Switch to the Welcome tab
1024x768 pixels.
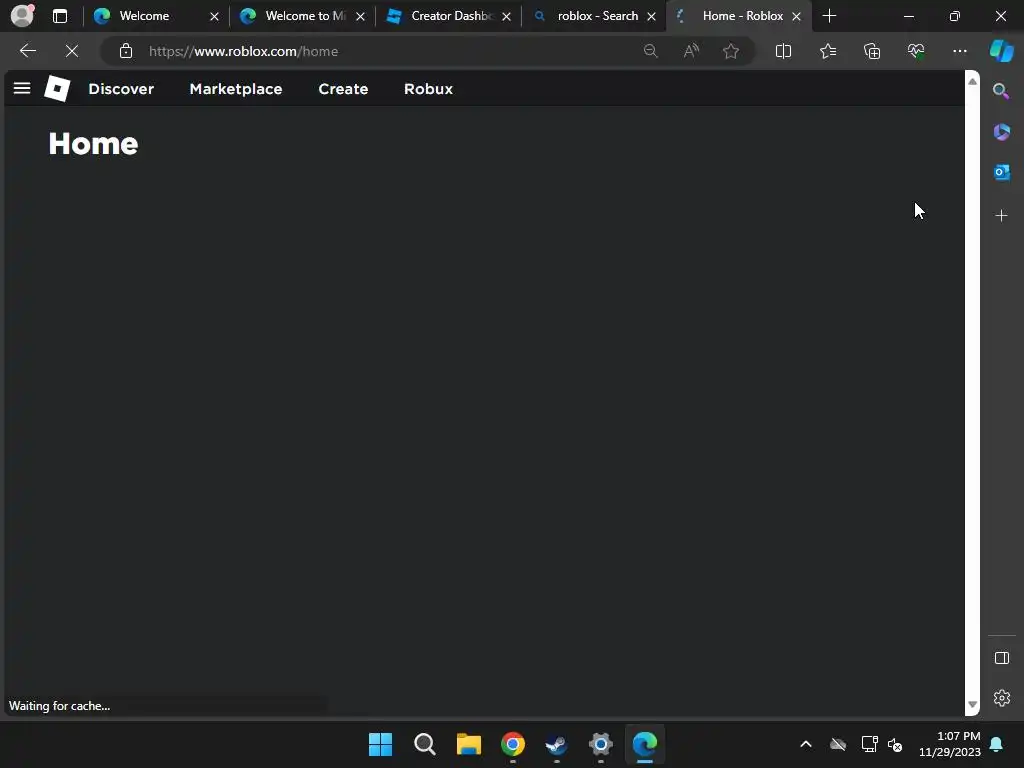pyautogui.click(x=144, y=16)
